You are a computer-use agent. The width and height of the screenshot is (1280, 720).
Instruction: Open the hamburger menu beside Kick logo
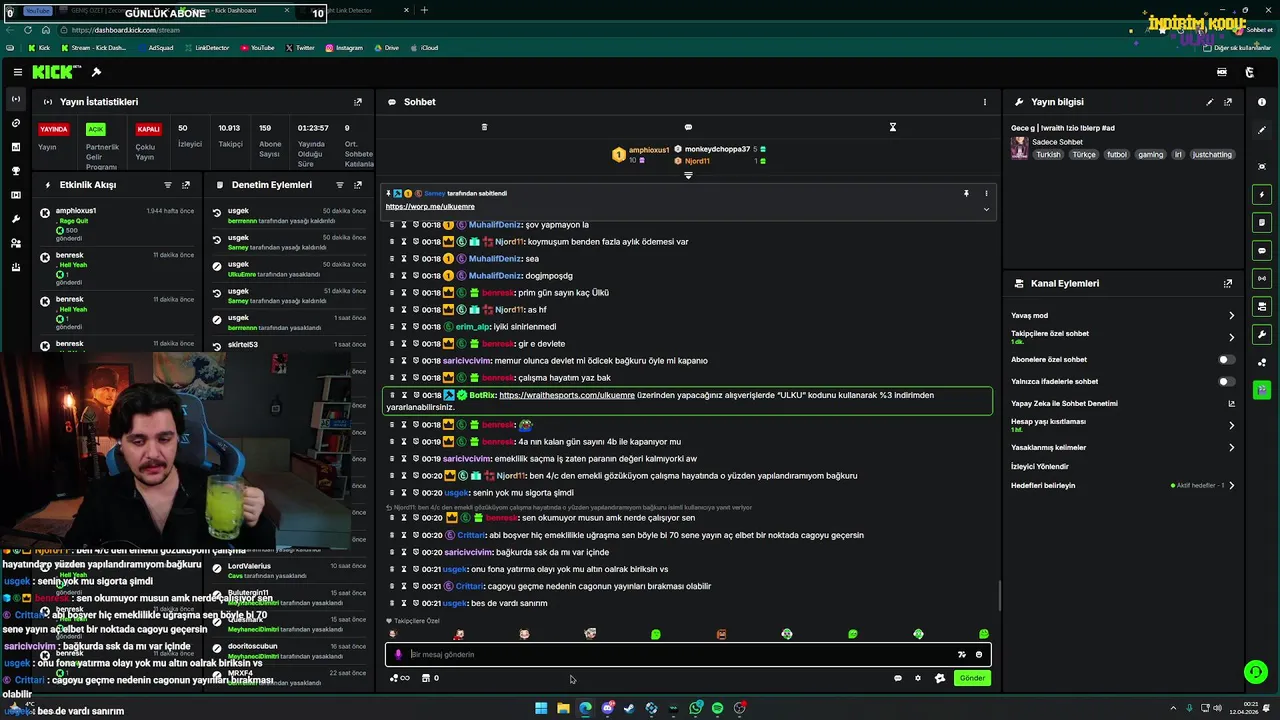pos(18,72)
